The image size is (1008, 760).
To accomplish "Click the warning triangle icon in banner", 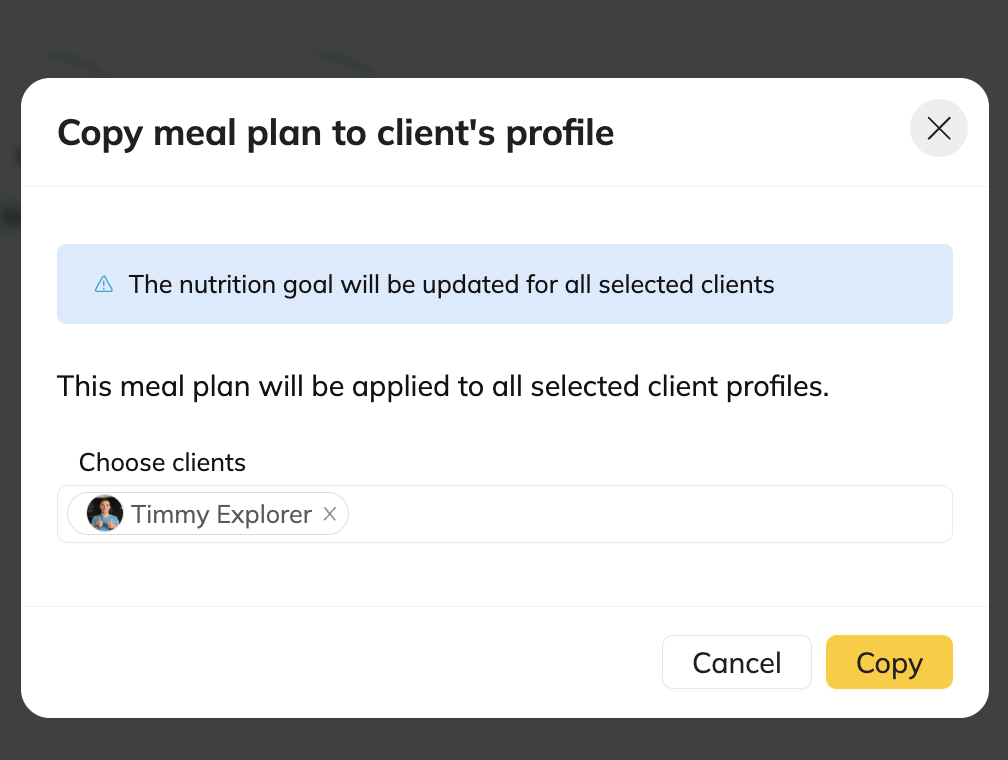I will click(x=104, y=285).
